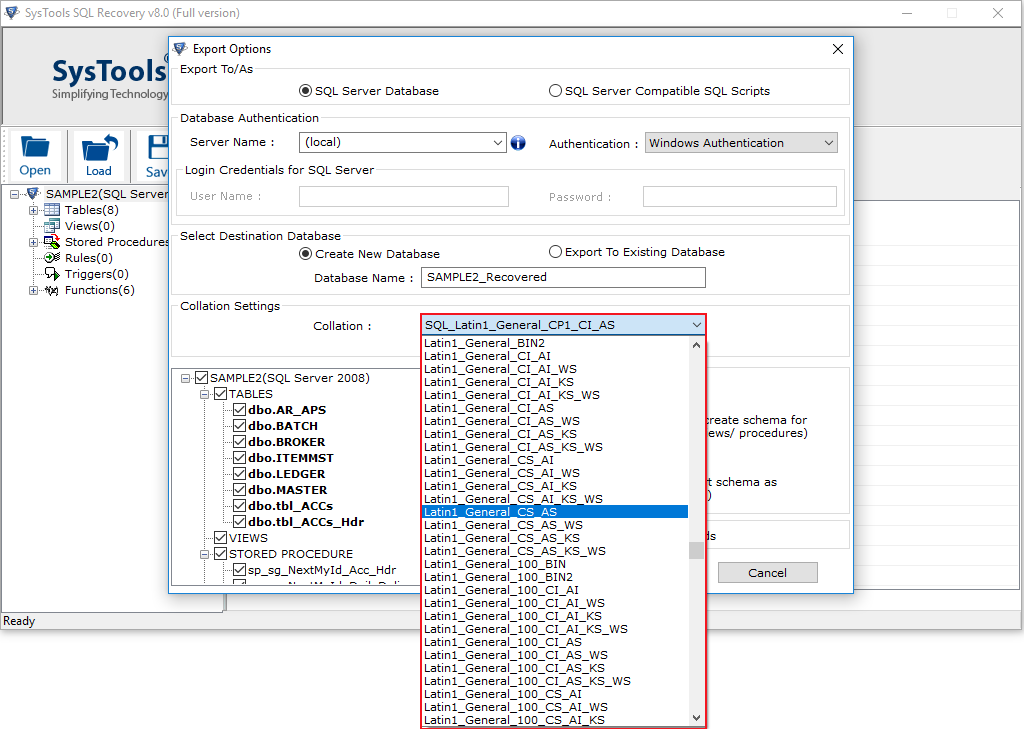Uncheck dbo.BROKER table checkbox

(240, 442)
